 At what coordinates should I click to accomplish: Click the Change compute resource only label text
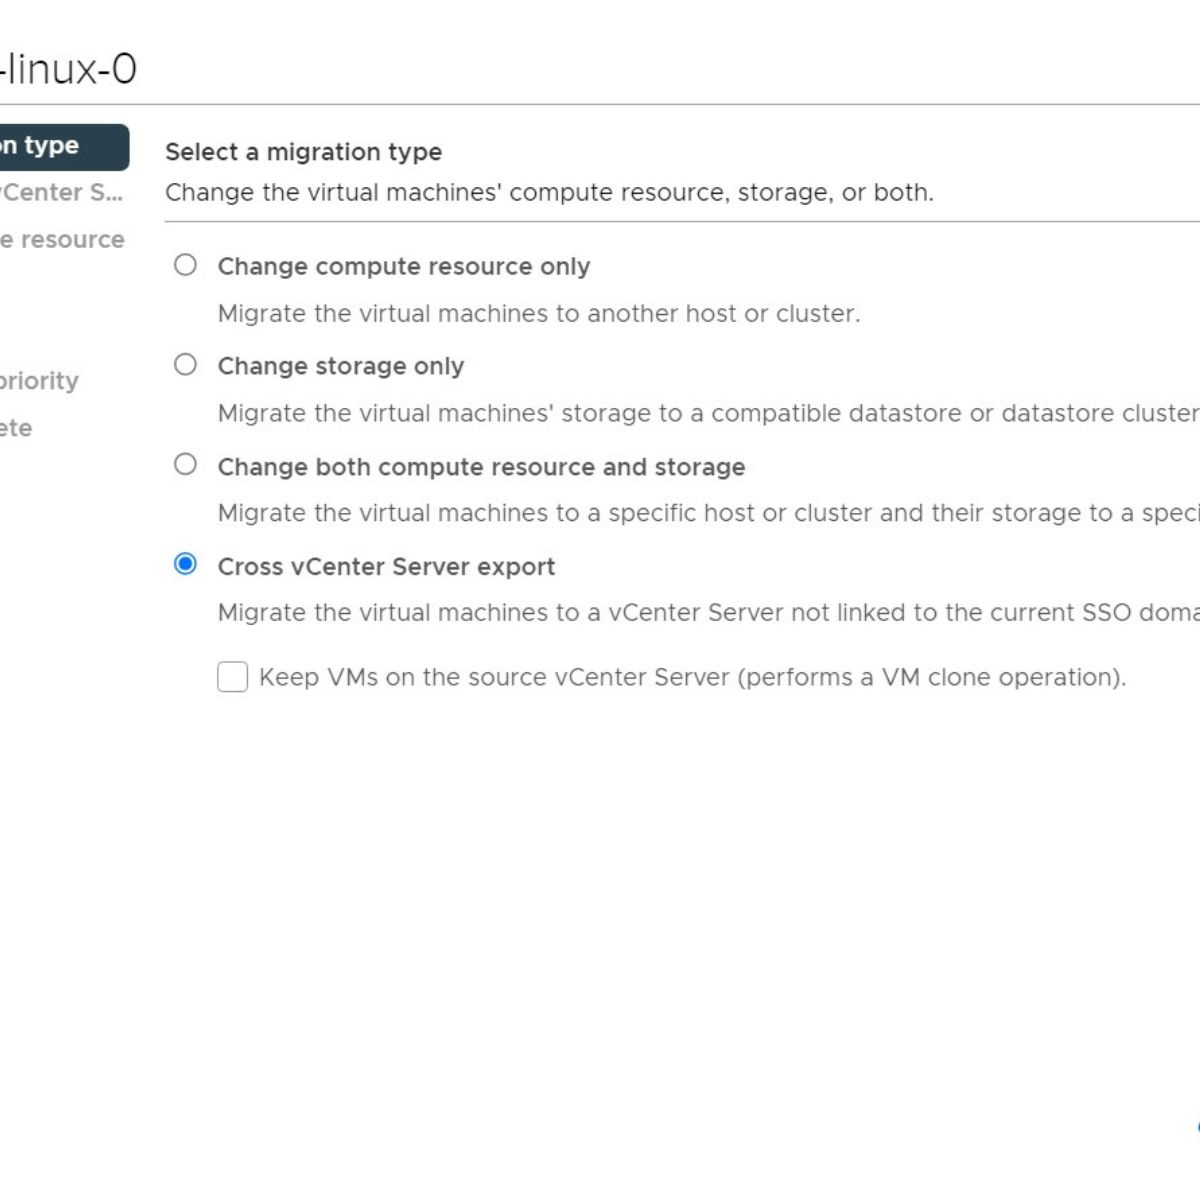404,266
